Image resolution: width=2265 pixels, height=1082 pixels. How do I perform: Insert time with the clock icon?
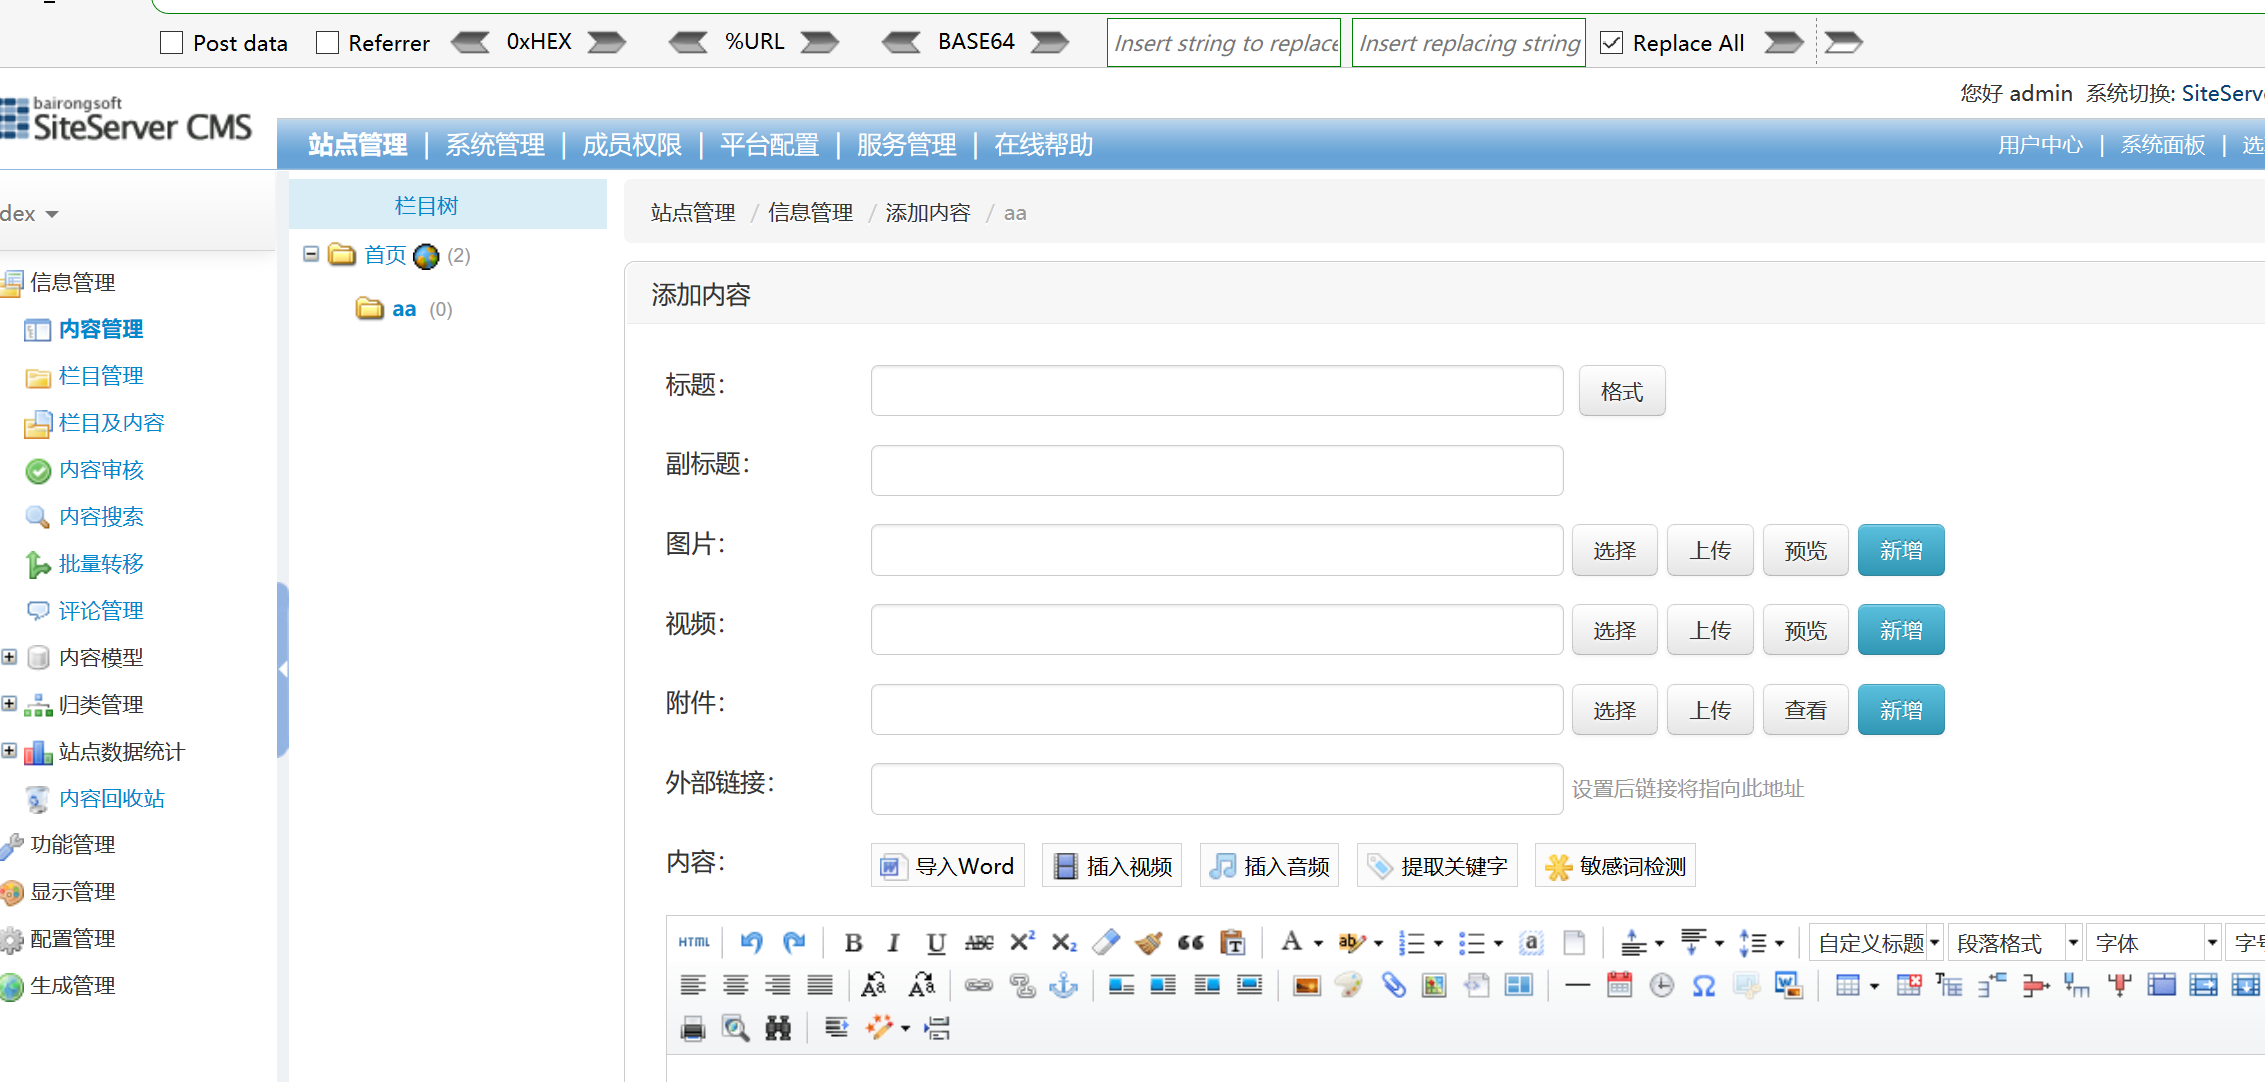pyautogui.click(x=1662, y=985)
